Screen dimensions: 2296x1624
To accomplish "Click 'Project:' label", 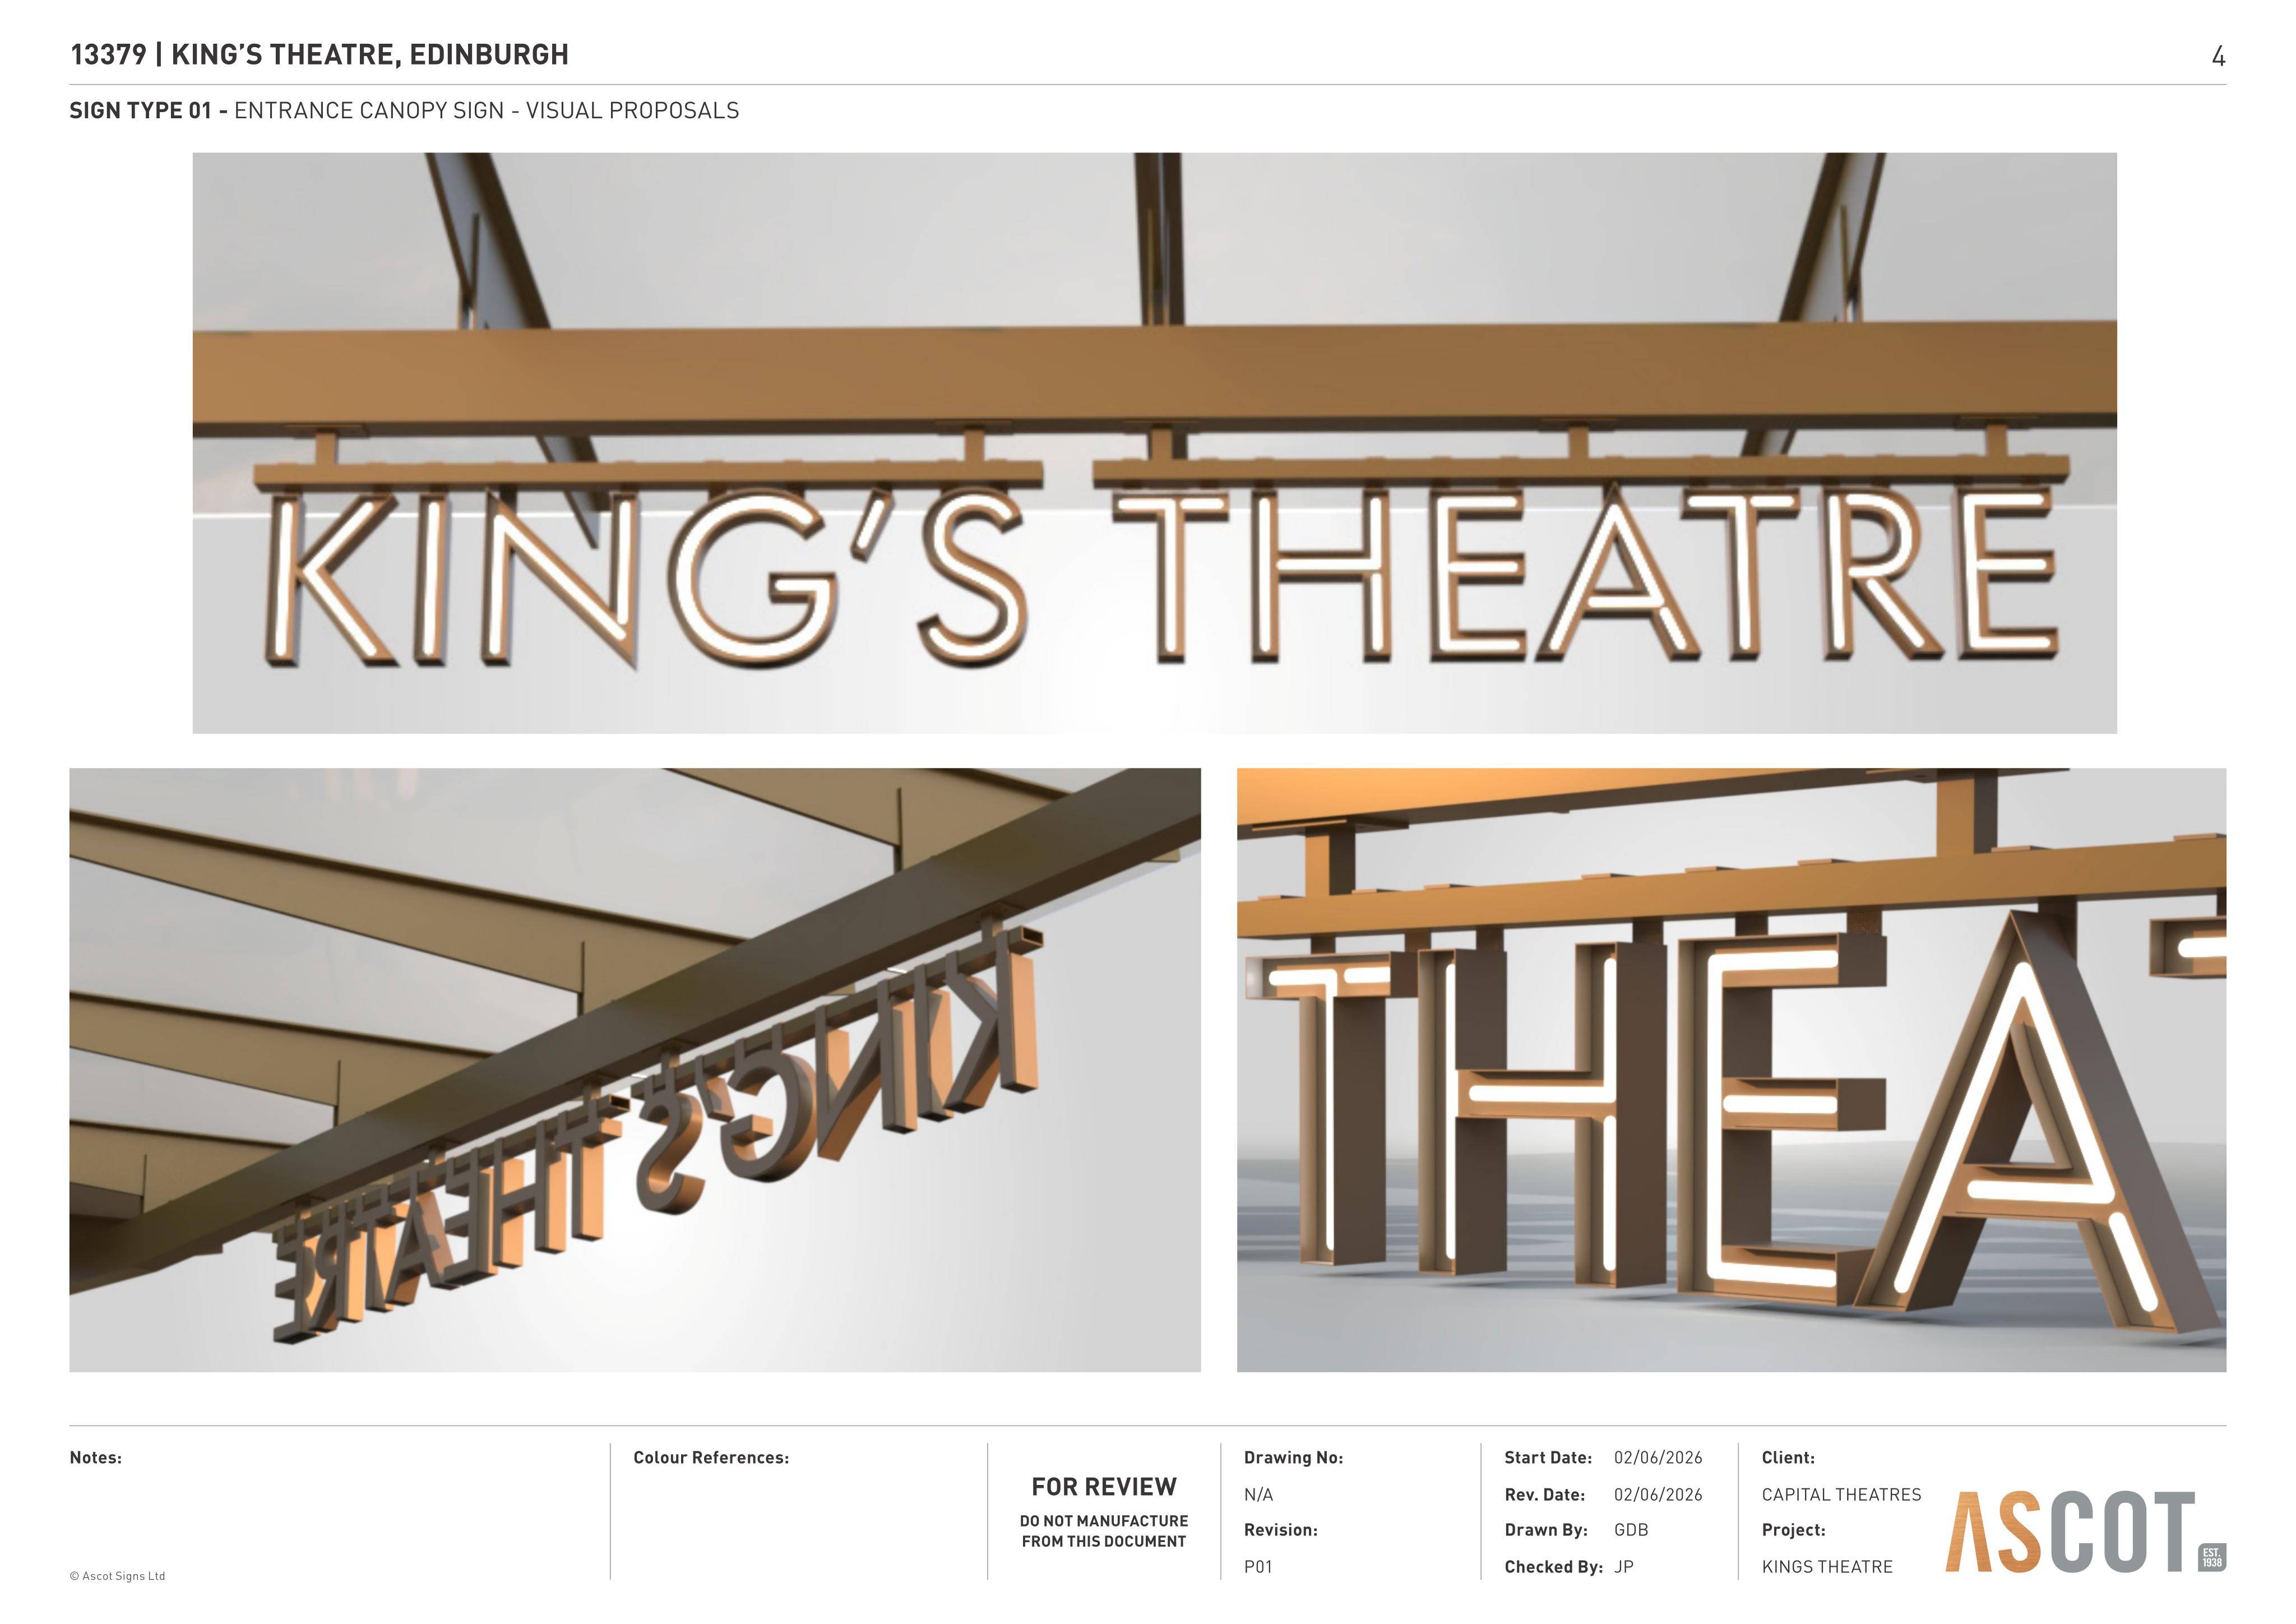I will pyautogui.click(x=1793, y=1530).
